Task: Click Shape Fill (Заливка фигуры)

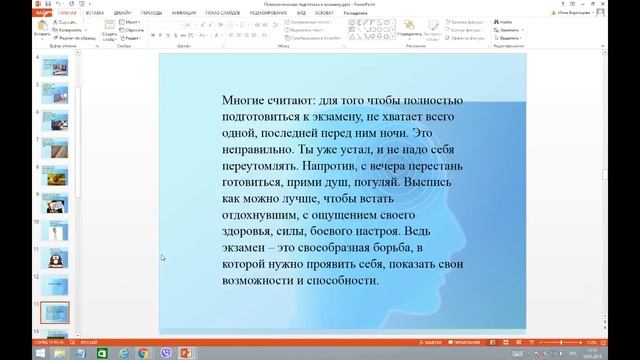Action: coord(465,22)
